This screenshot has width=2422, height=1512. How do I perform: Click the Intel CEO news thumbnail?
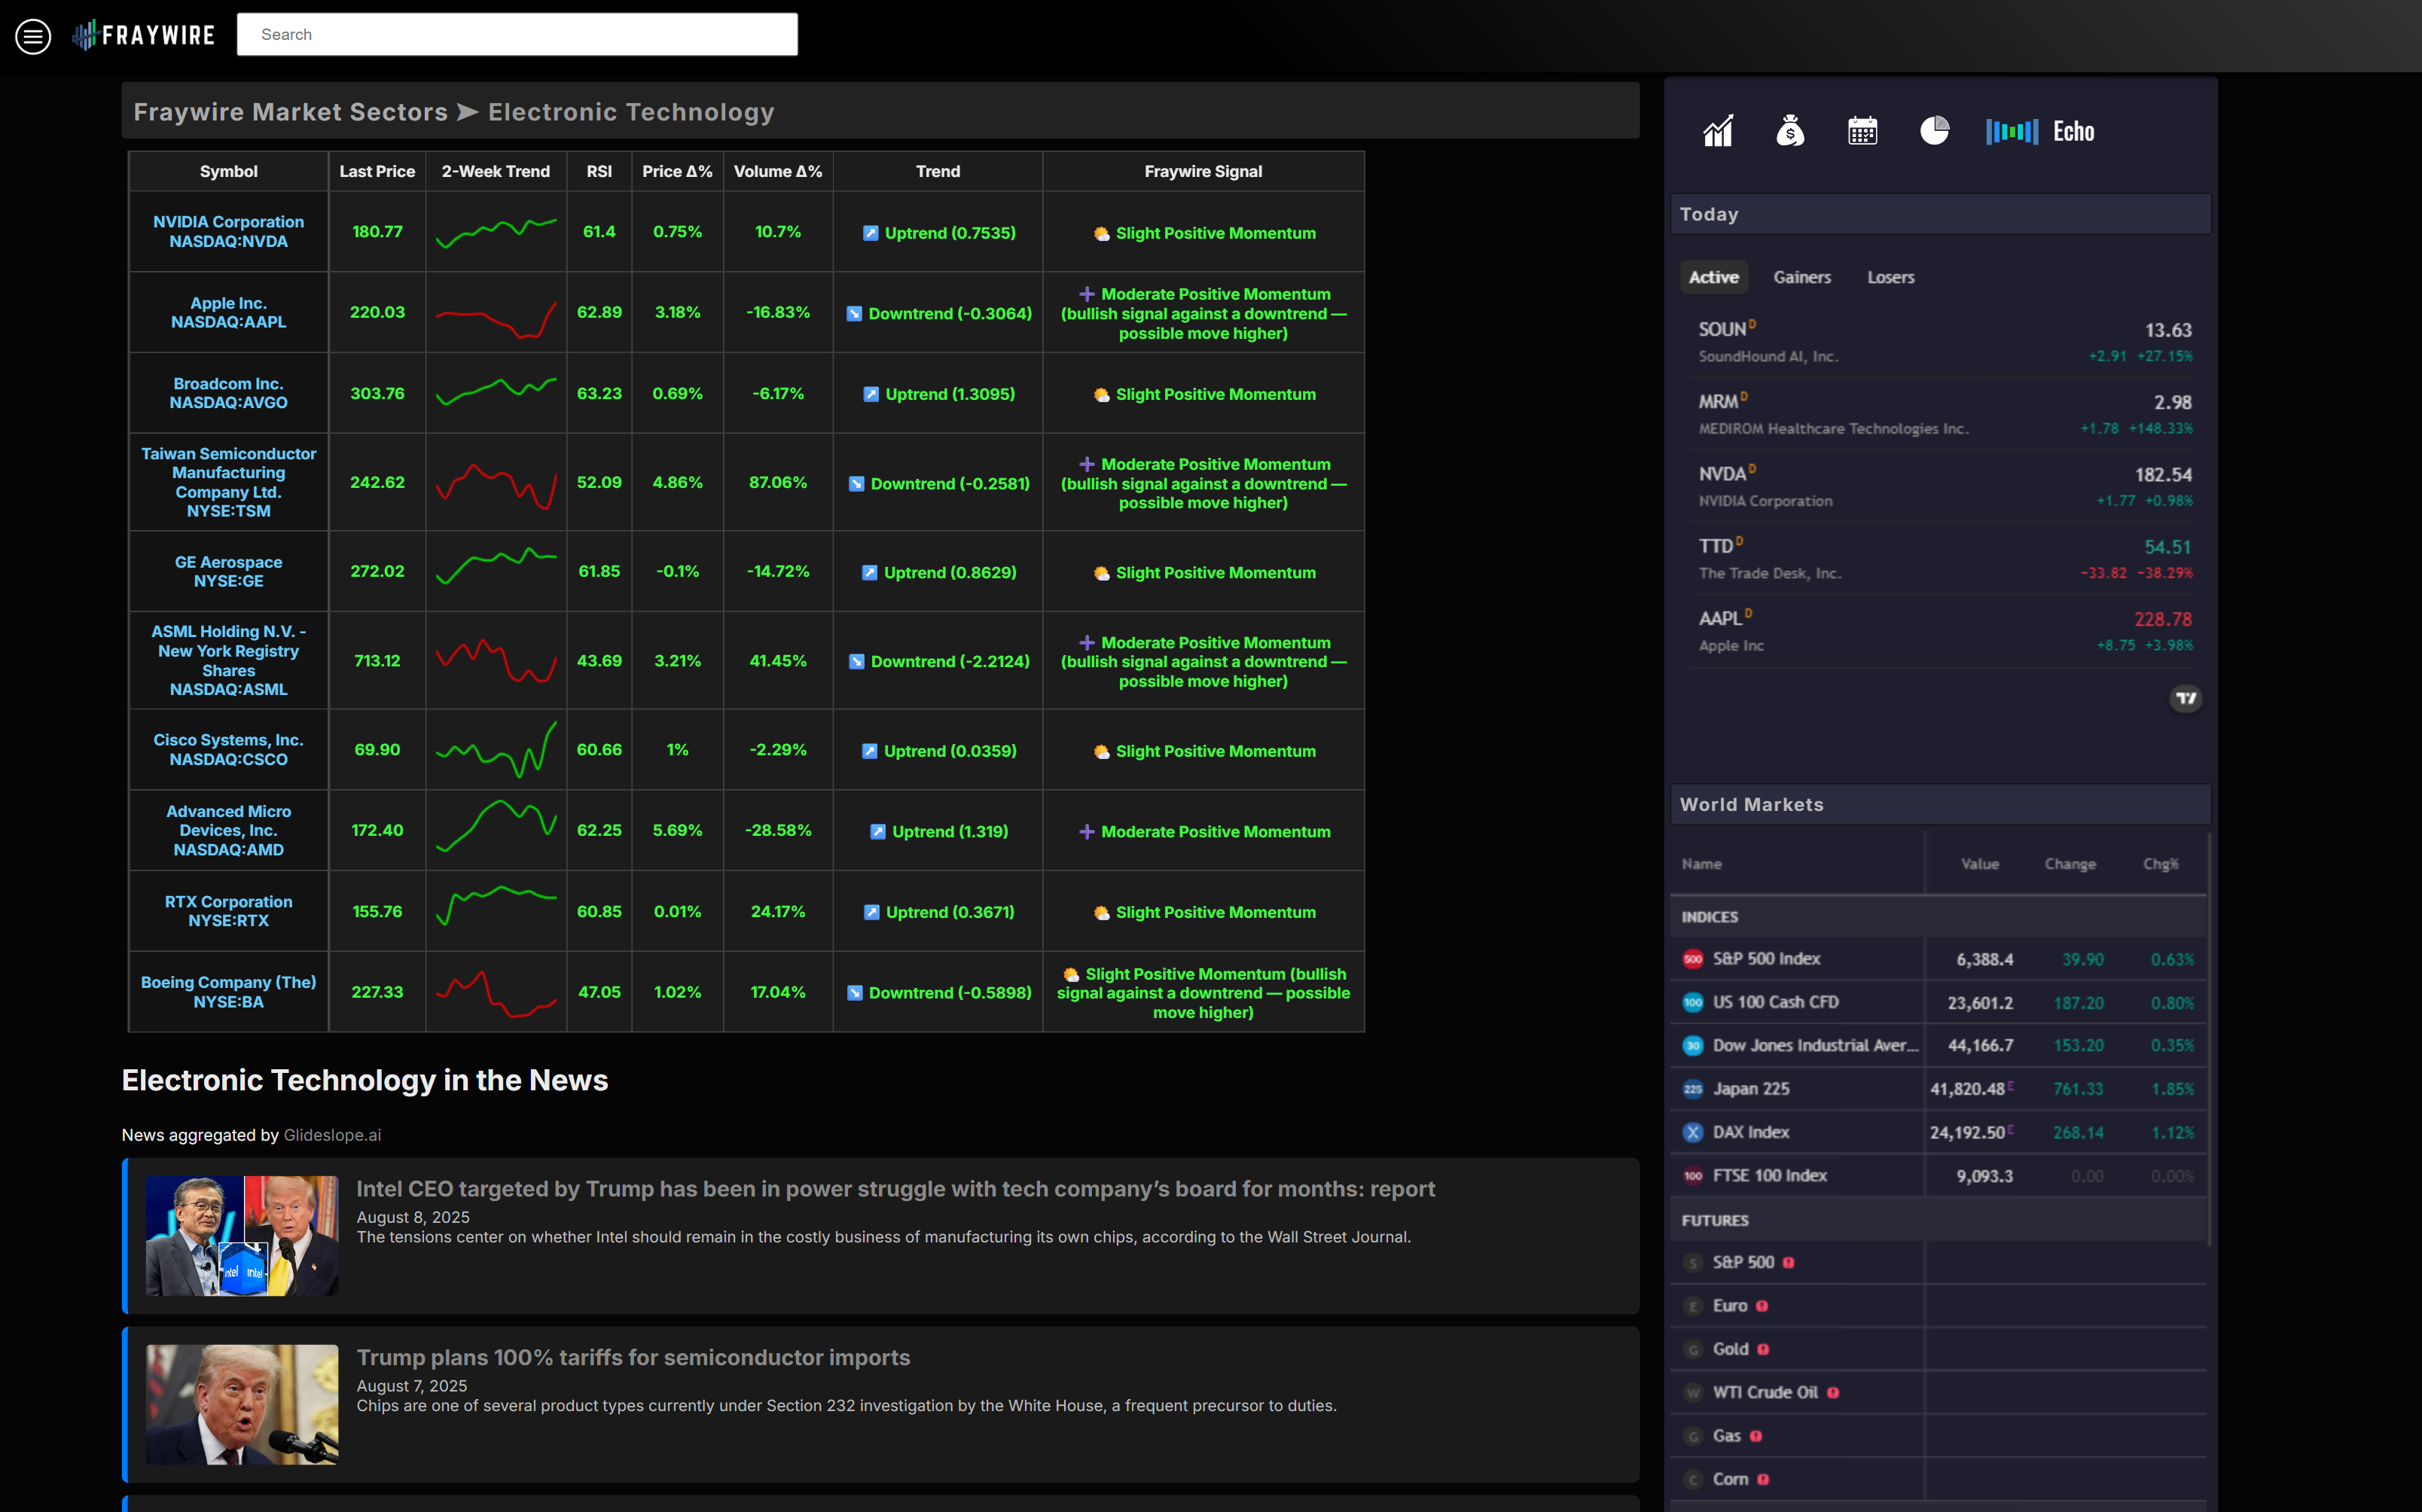coord(242,1236)
